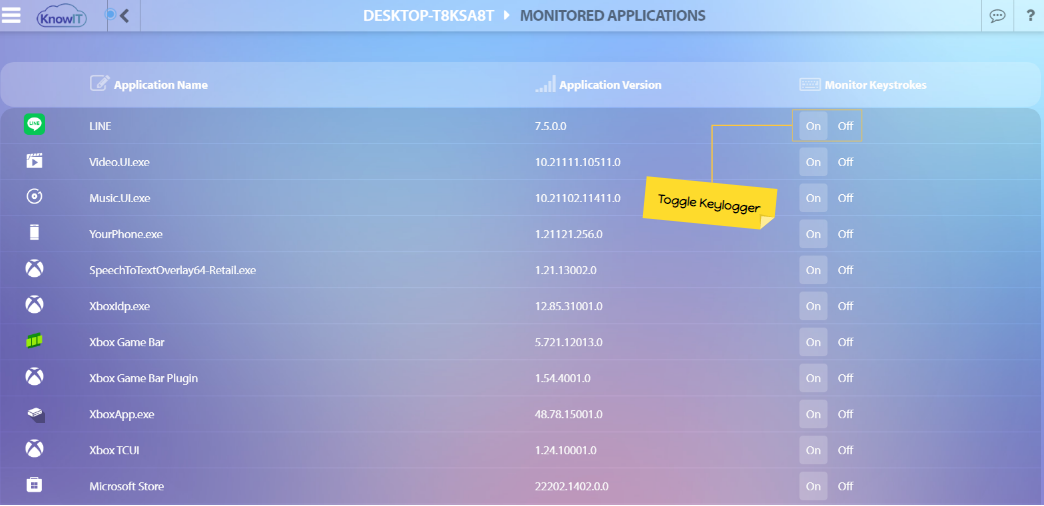Viewport: 1044px width, 506px height.
Task: Click version 1.24.10001.0
Action: (565, 450)
